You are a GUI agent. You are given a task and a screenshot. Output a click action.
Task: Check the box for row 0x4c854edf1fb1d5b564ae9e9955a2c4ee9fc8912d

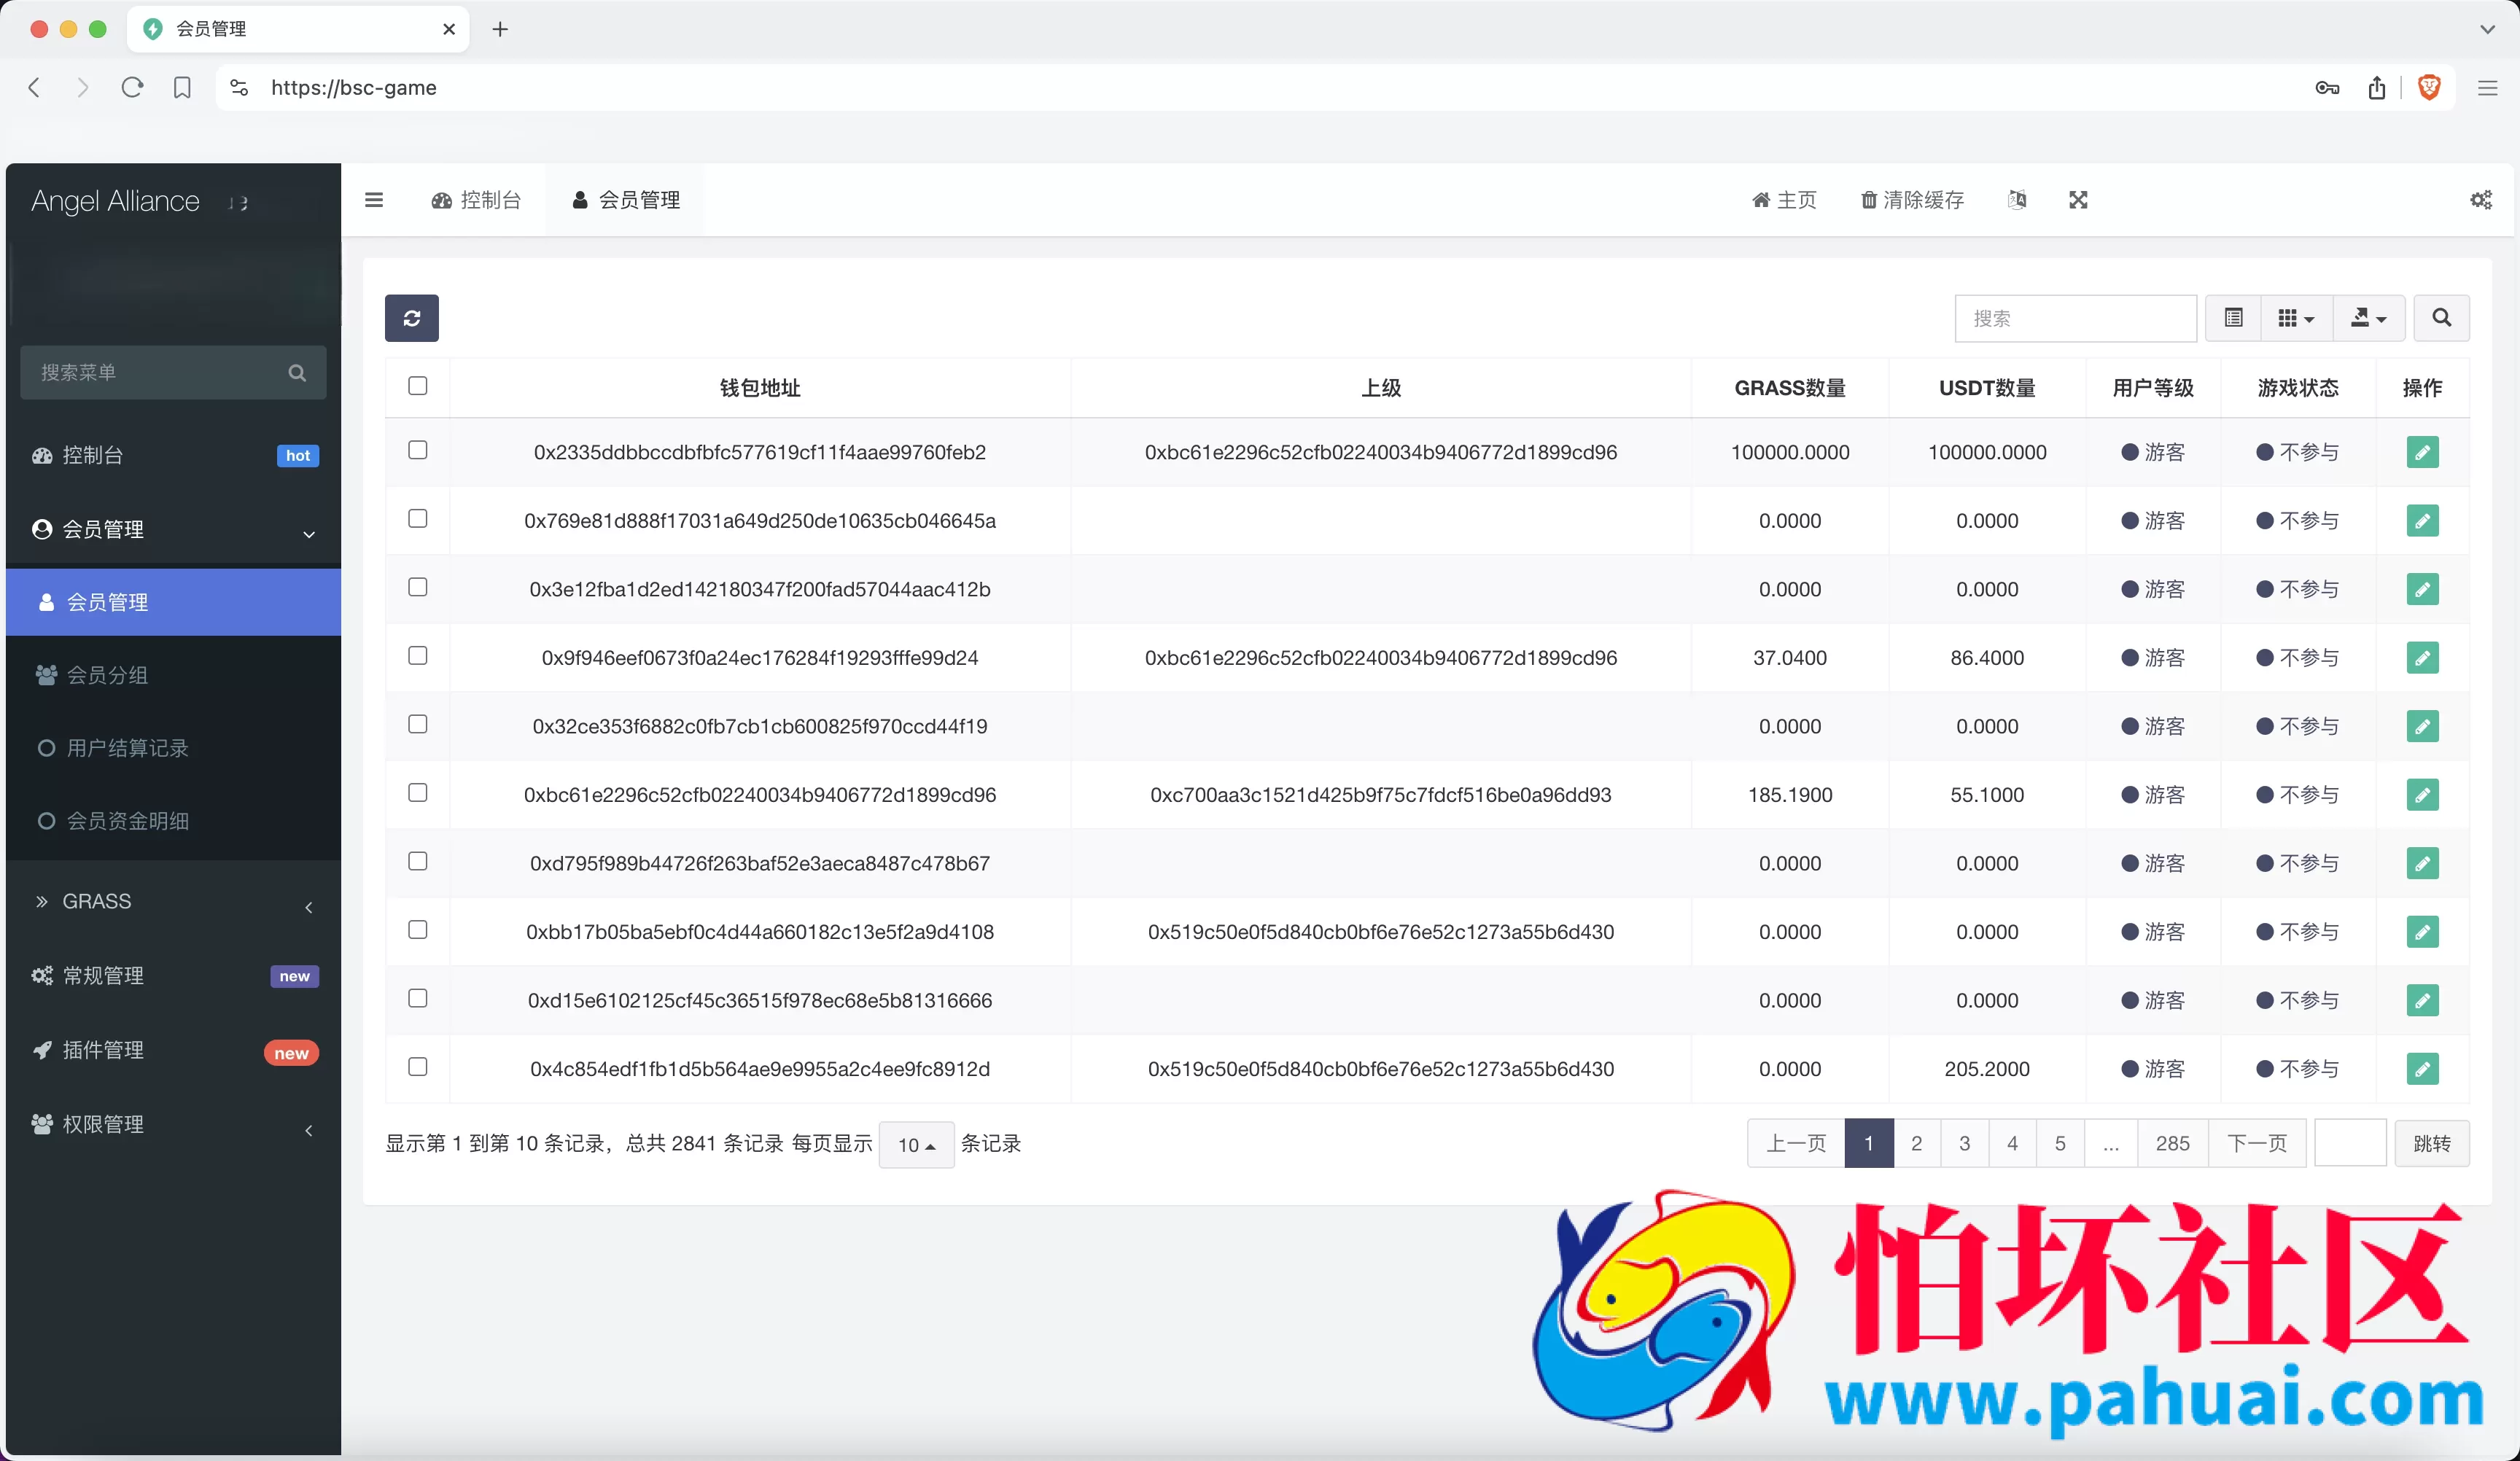tap(418, 1067)
